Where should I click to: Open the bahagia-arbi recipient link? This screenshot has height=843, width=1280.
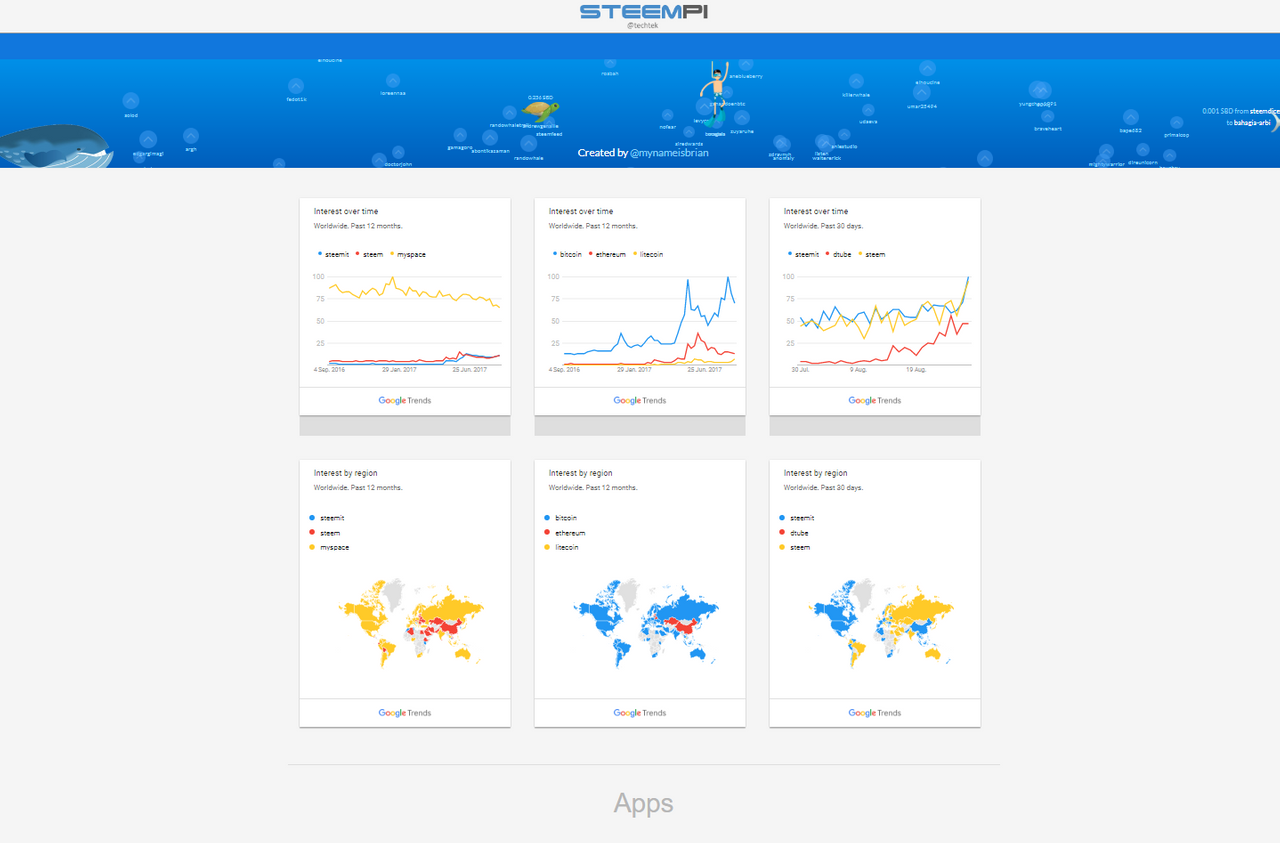[x=1252, y=122]
